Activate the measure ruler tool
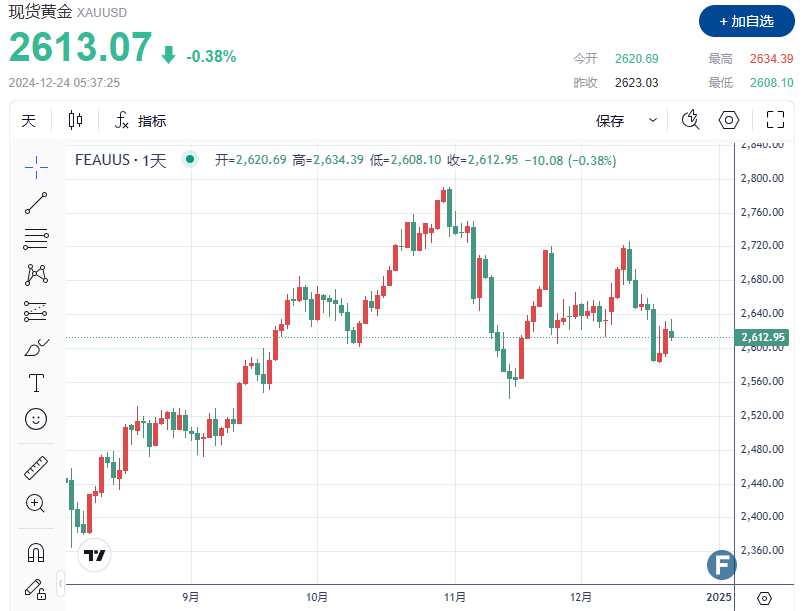This screenshot has height=611, width=808. tap(36, 467)
